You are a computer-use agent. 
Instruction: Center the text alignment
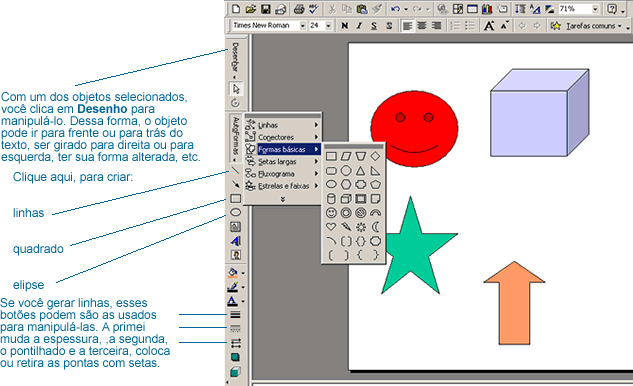coord(422,25)
